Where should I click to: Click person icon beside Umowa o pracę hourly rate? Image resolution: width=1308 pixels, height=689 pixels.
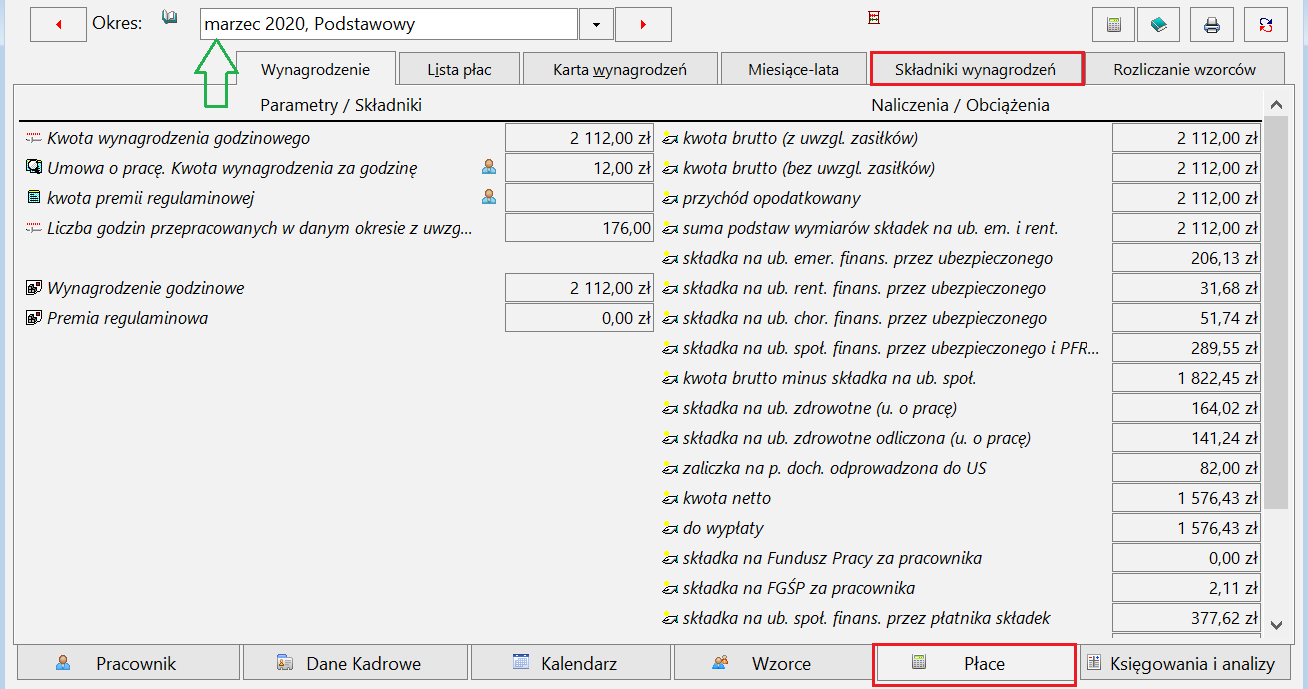coord(489,167)
